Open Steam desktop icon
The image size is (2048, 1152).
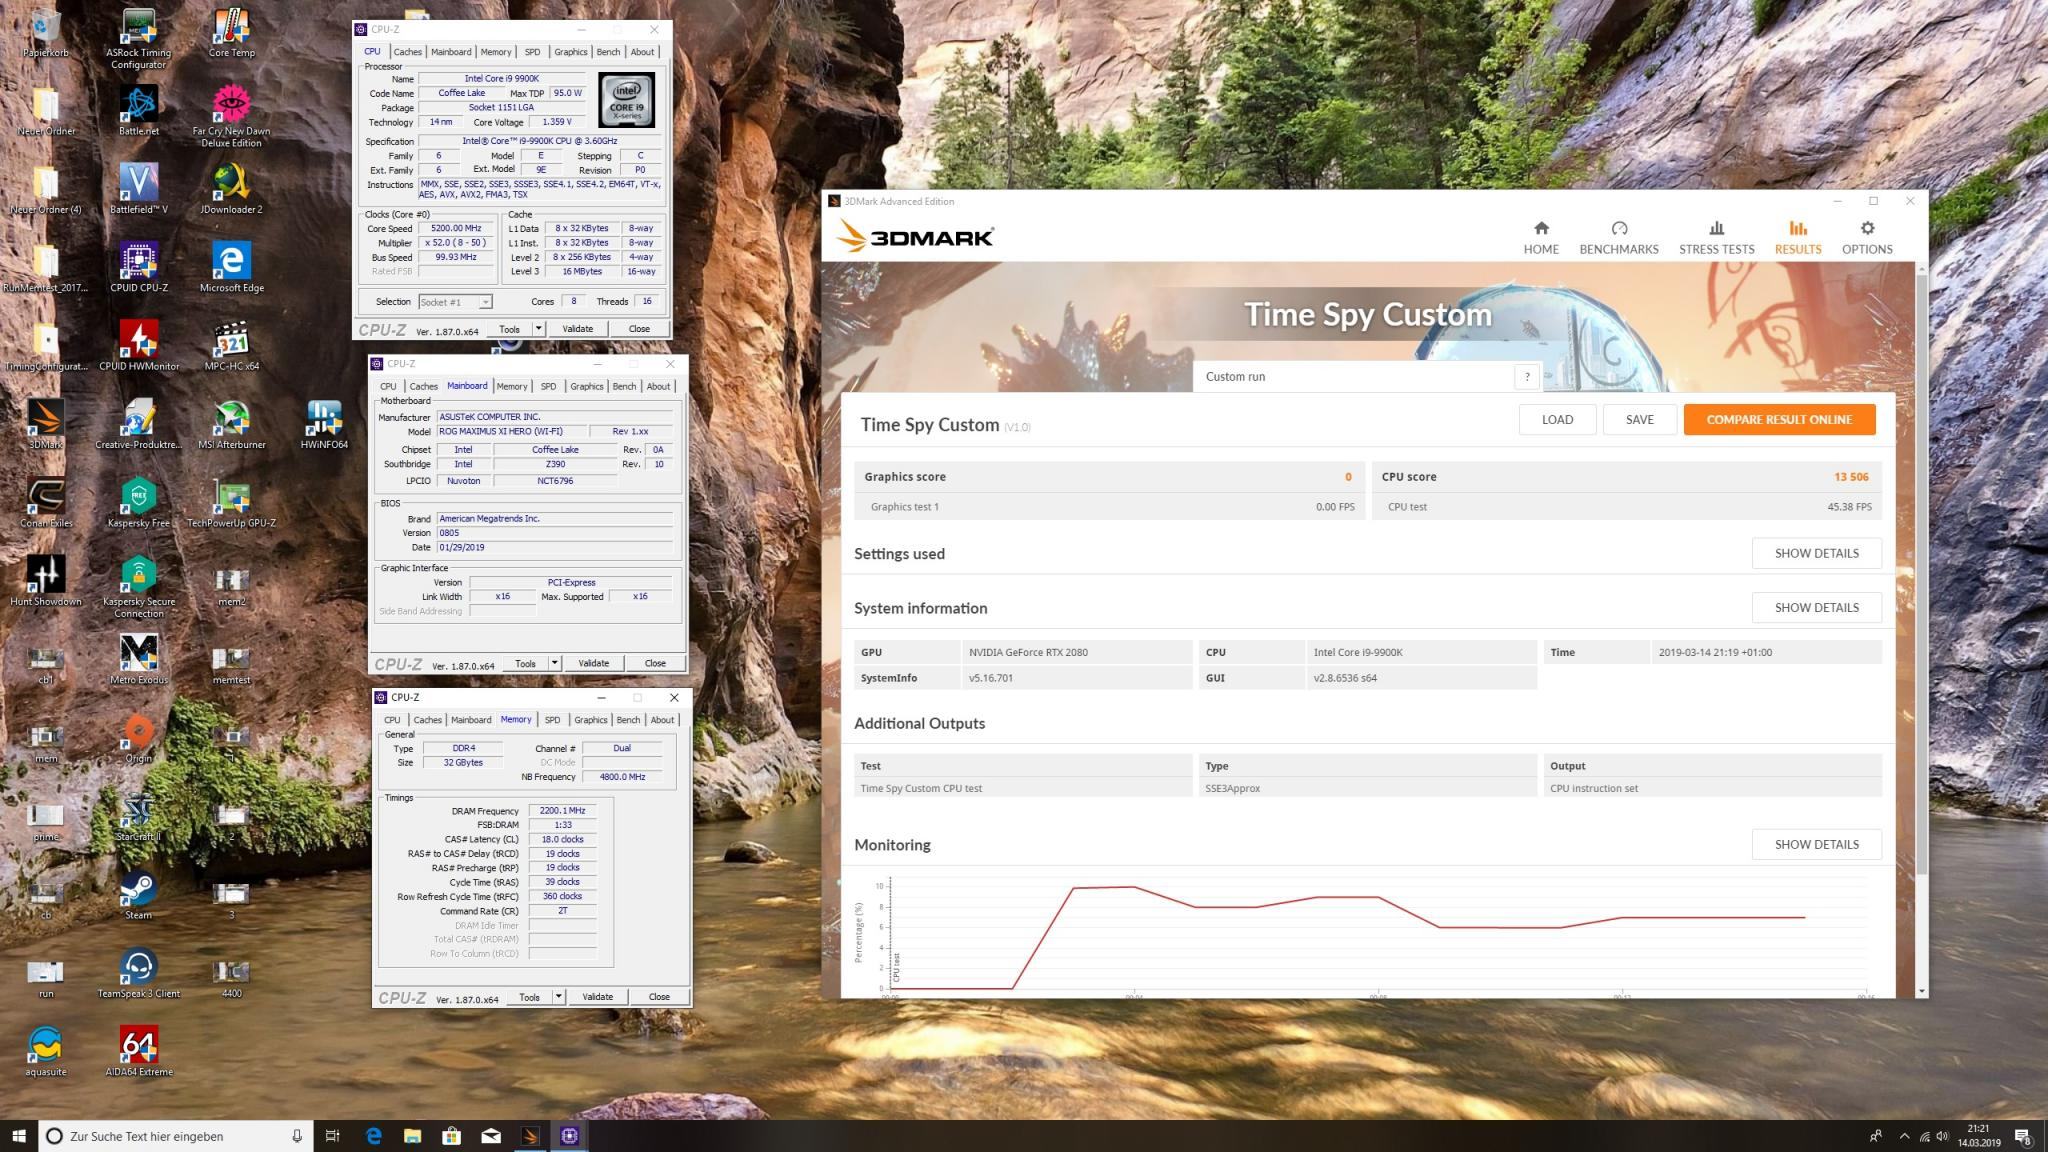[138, 895]
